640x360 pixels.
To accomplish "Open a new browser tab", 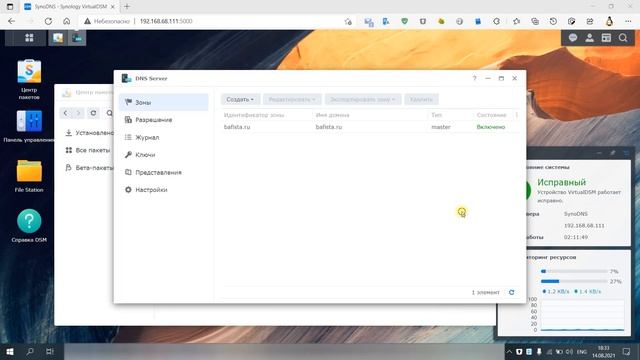I will pos(127,7).
